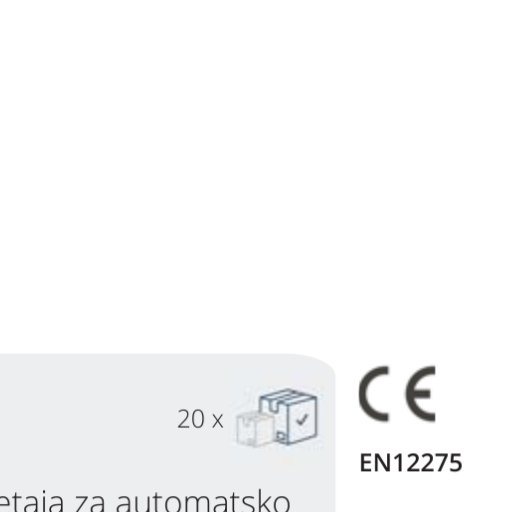
Task: Click the EN12275 standard label
Action: click(411, 463)
